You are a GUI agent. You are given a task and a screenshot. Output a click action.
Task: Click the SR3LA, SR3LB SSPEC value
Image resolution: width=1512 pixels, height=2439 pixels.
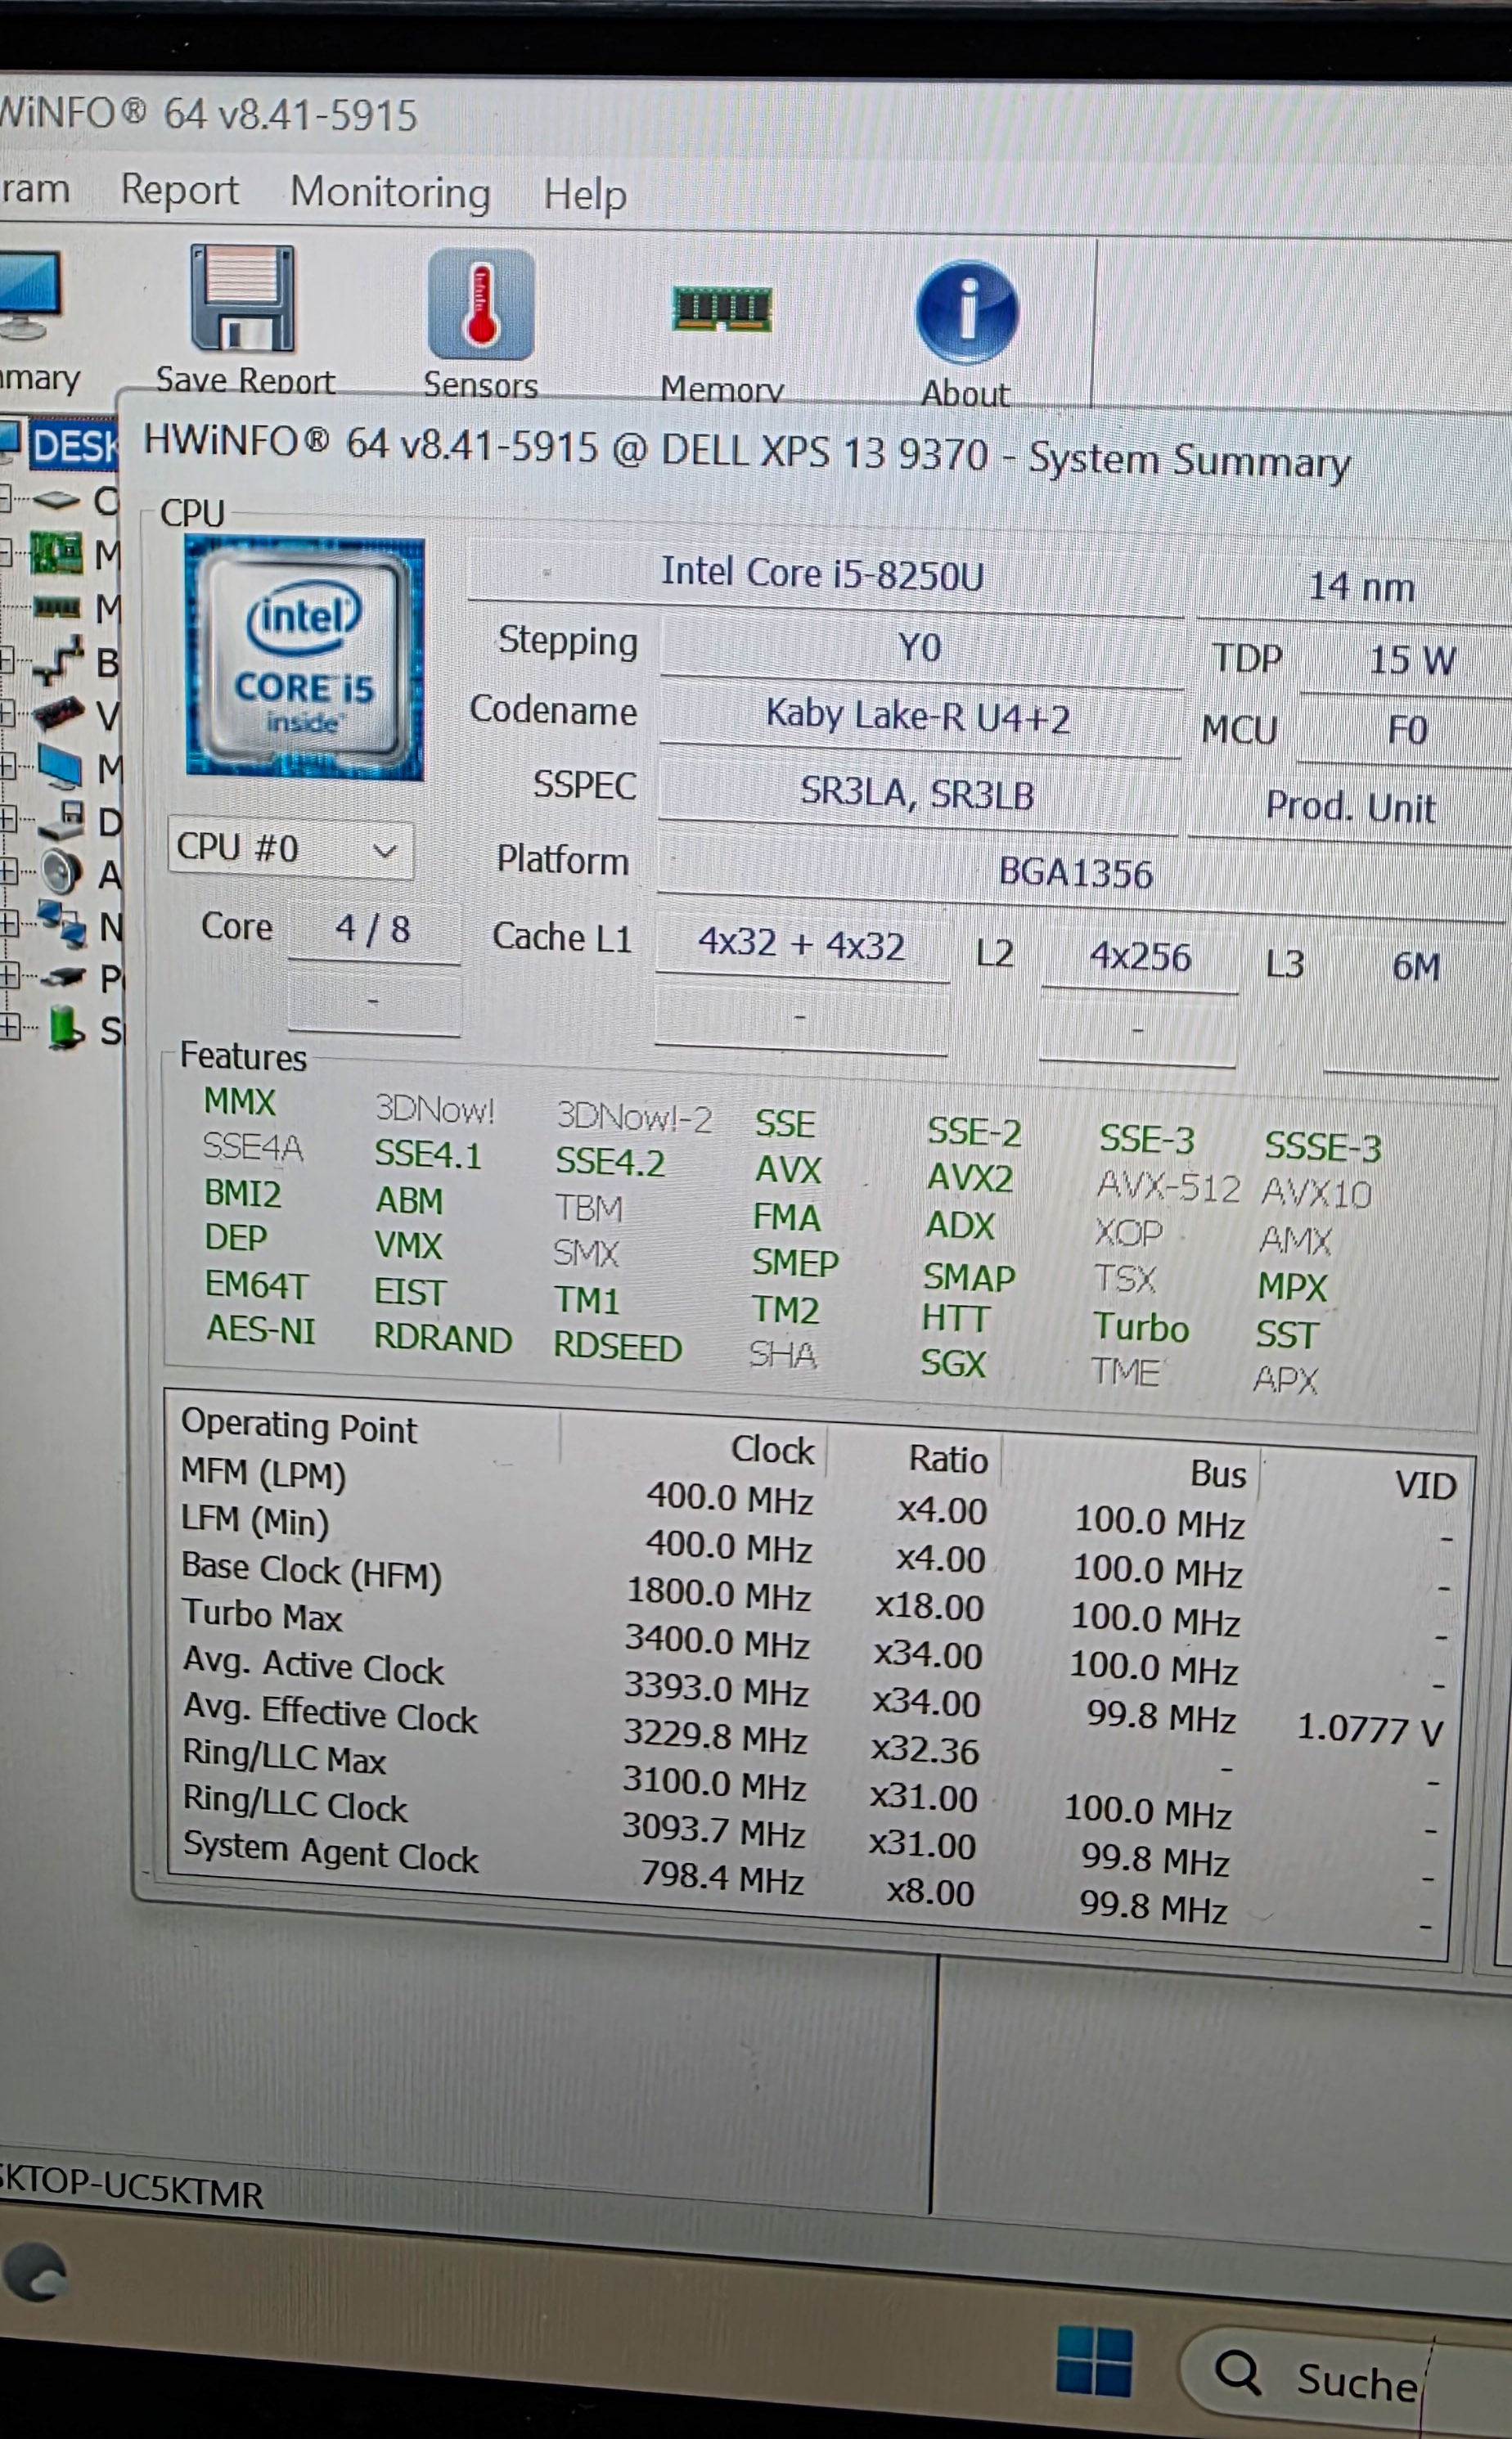click(917, 793)
